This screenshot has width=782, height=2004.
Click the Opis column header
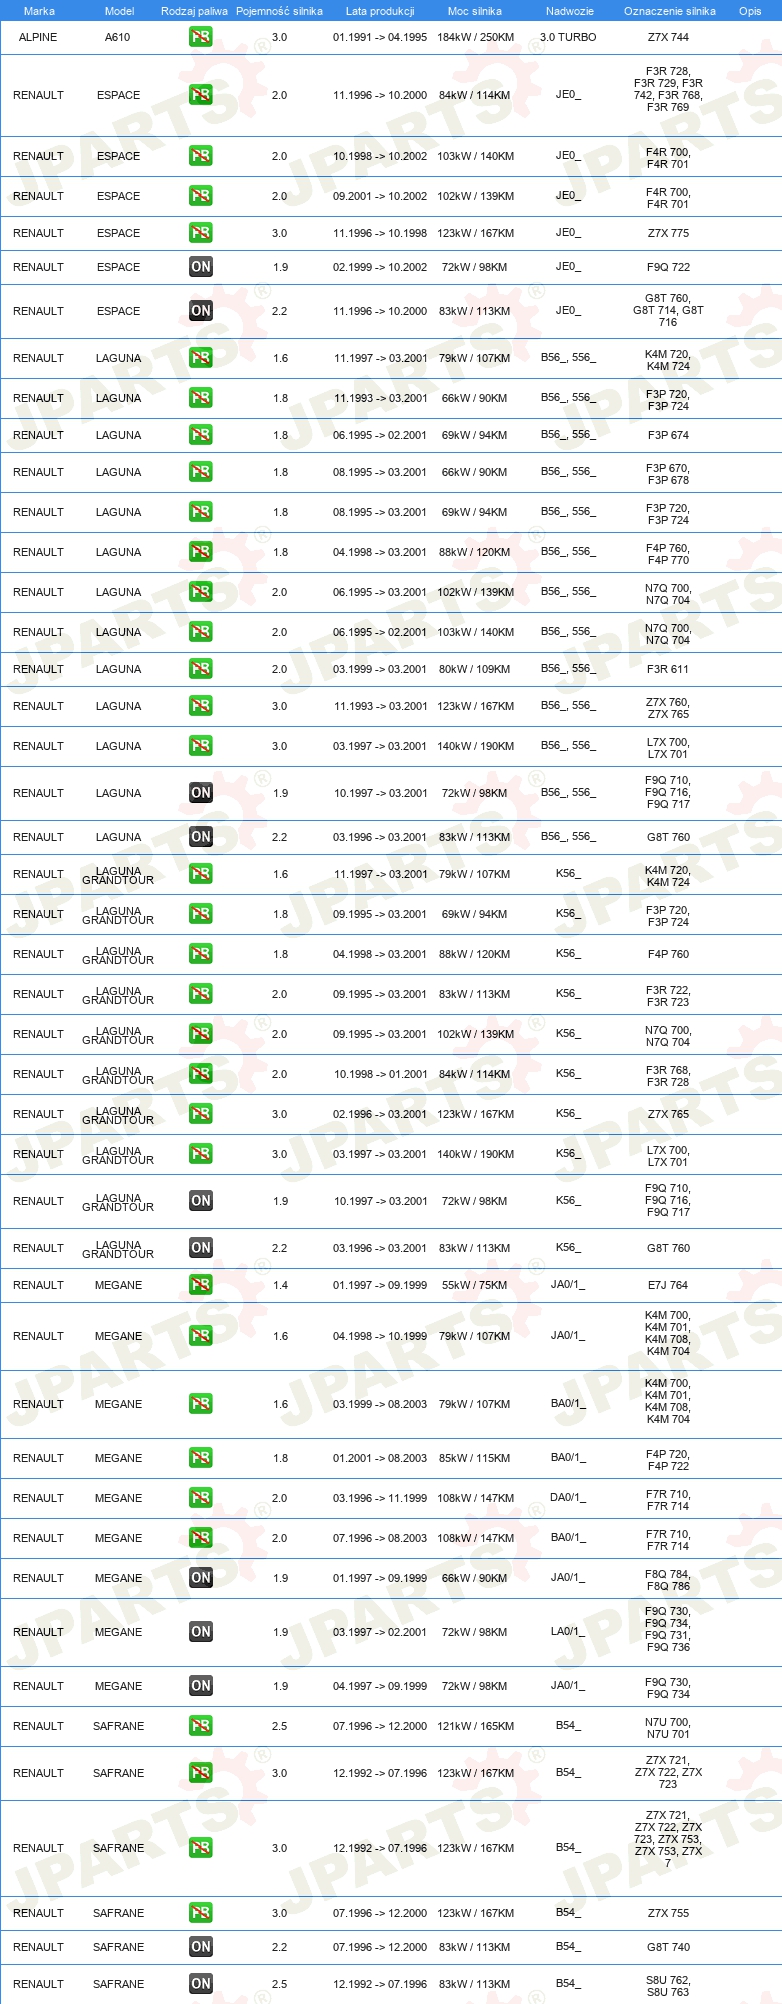[750, 11]
